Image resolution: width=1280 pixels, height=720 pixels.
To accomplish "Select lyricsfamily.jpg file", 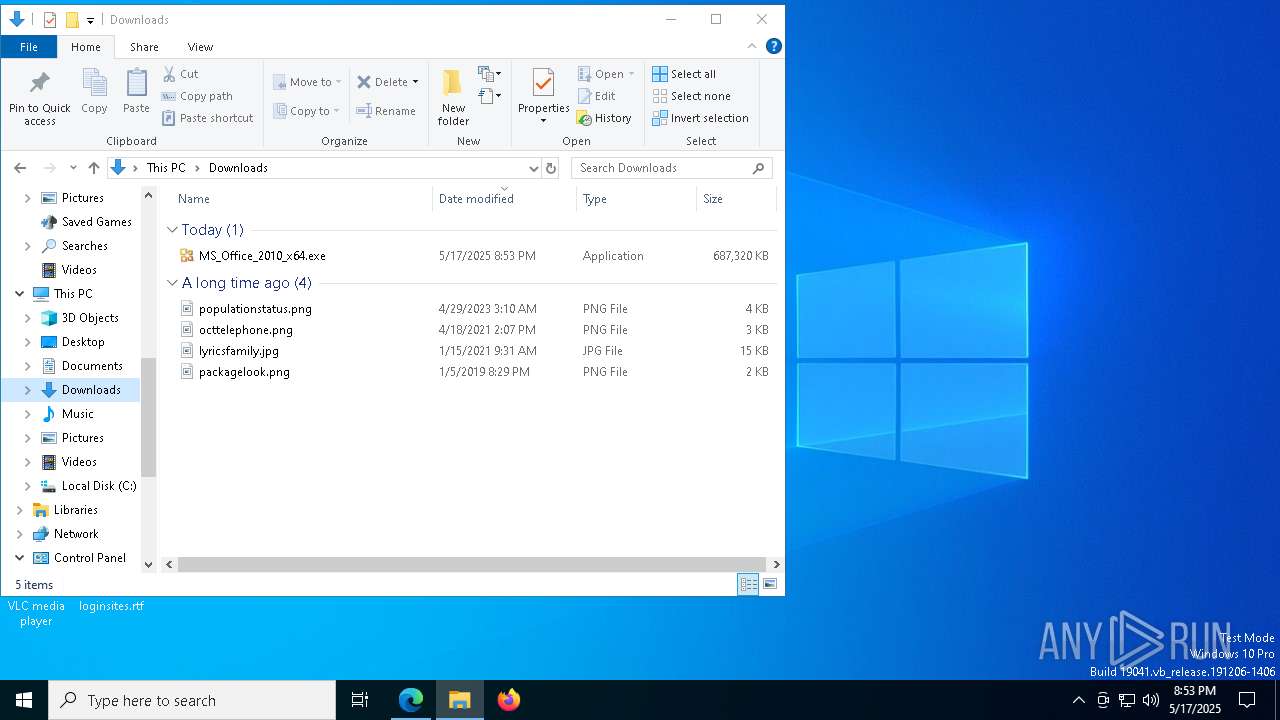I will [474, 351].
